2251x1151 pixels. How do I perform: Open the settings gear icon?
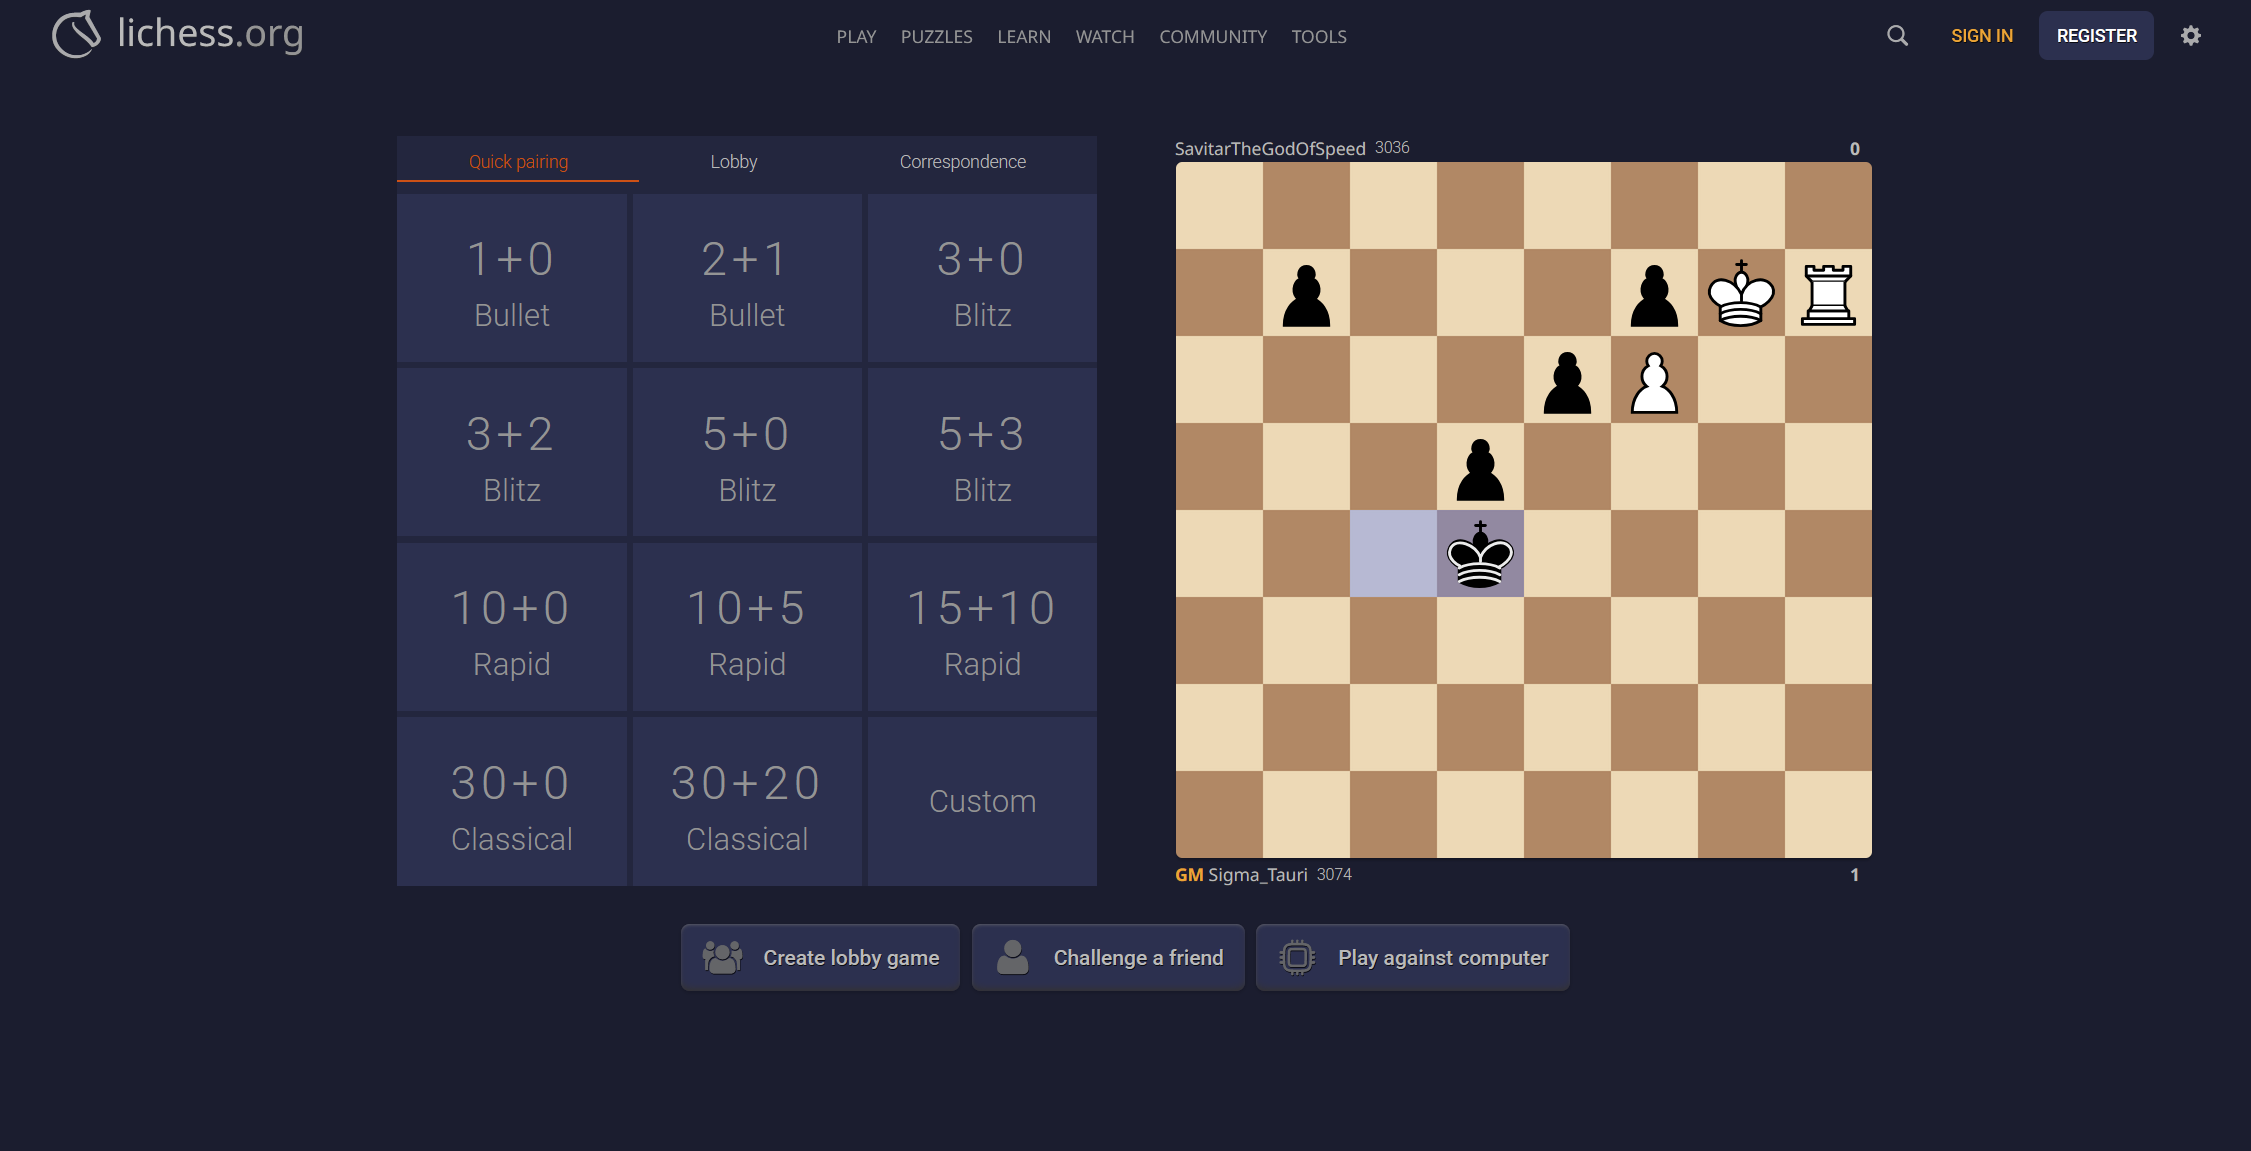[x=2190, y=36]
